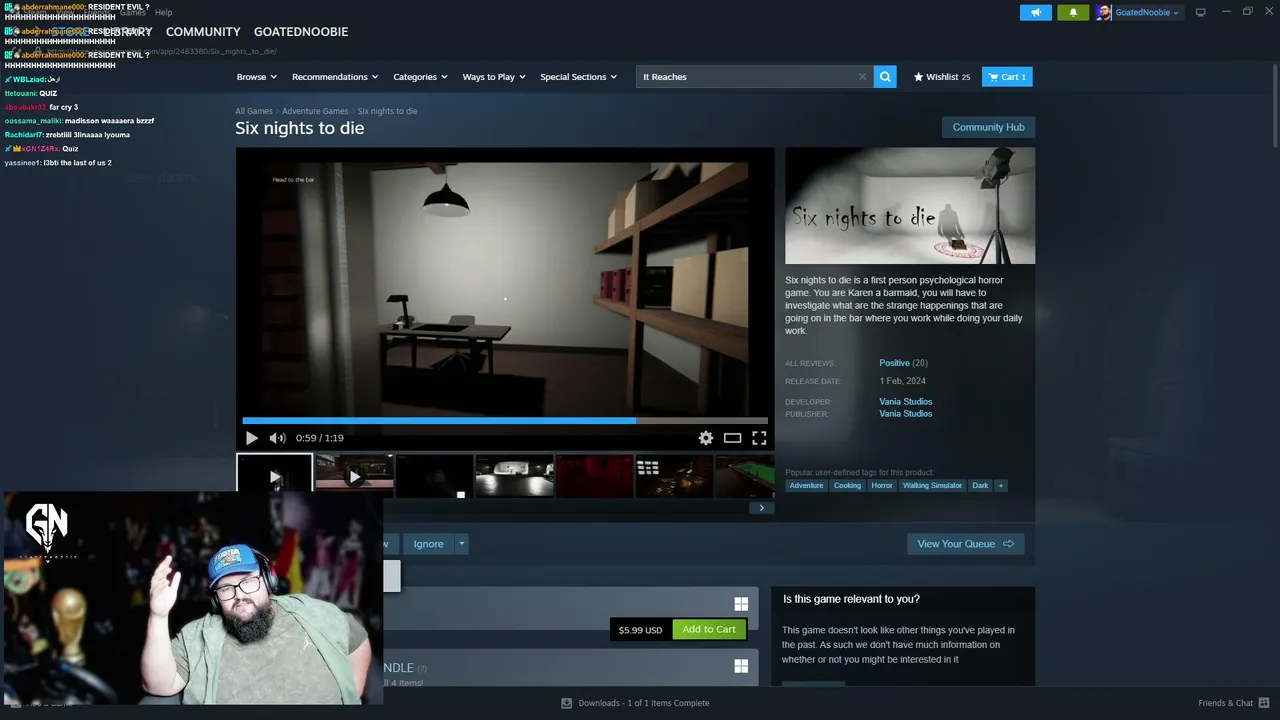Click View Your Queue
Viewport: 1280px width, 720px height.
coord(965,544)
